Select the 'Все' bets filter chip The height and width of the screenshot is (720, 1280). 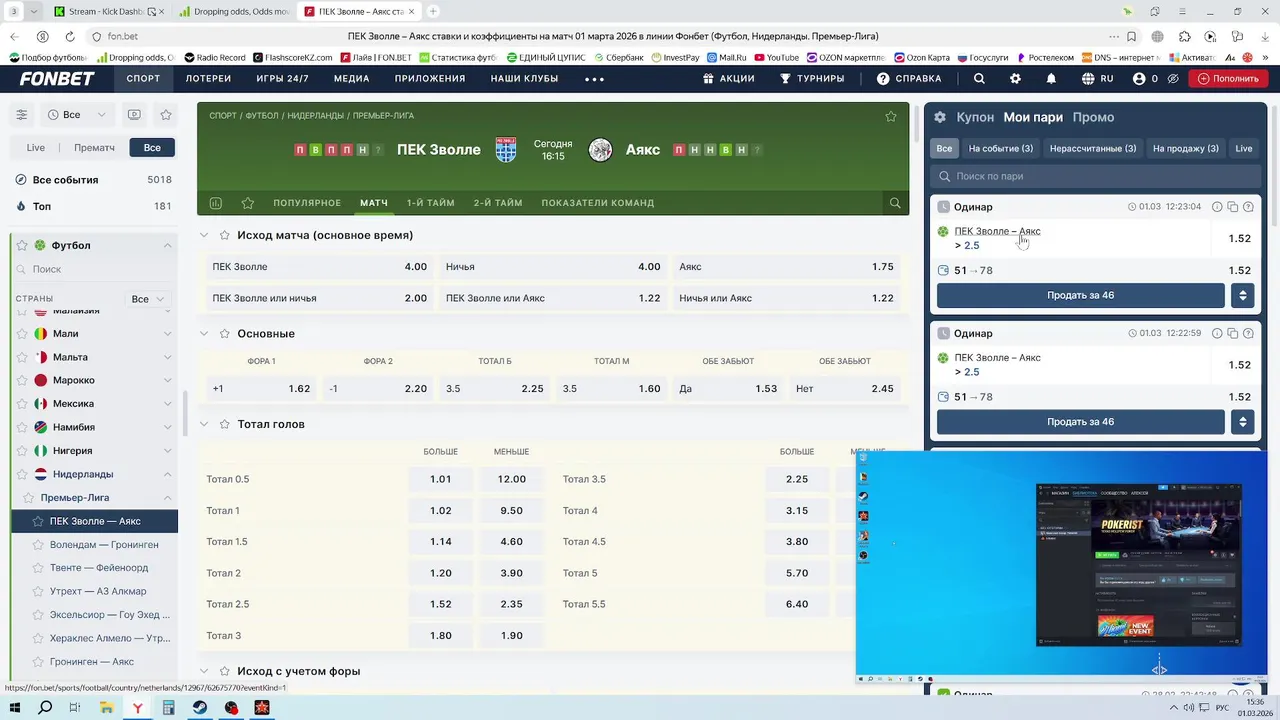click(944, 148)
